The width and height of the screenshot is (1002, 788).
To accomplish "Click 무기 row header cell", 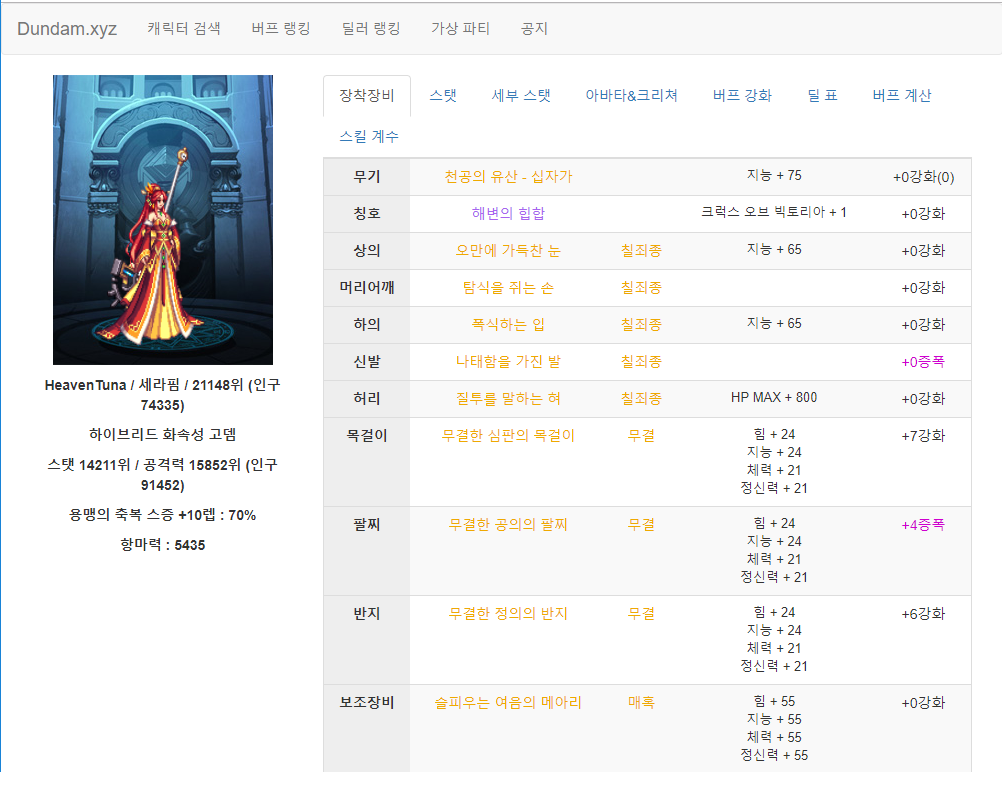I will [367, 177].
